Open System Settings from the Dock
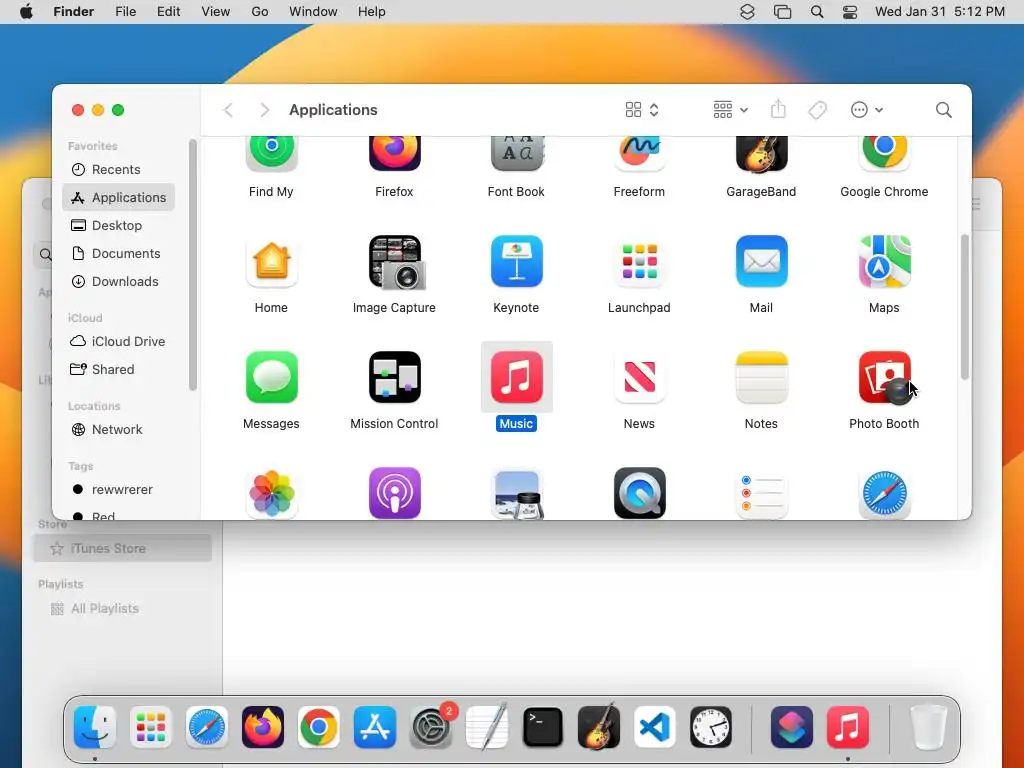 [431, 727]
